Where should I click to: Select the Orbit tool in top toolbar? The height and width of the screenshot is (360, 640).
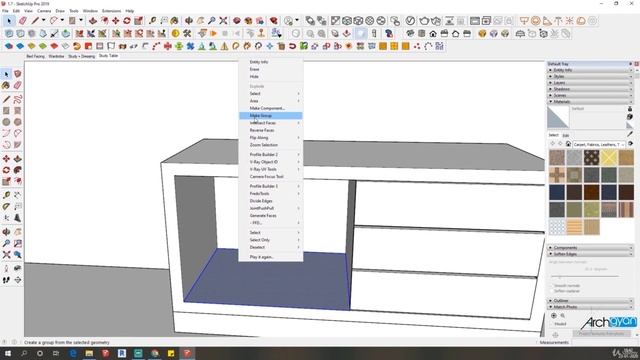point(189,20)
